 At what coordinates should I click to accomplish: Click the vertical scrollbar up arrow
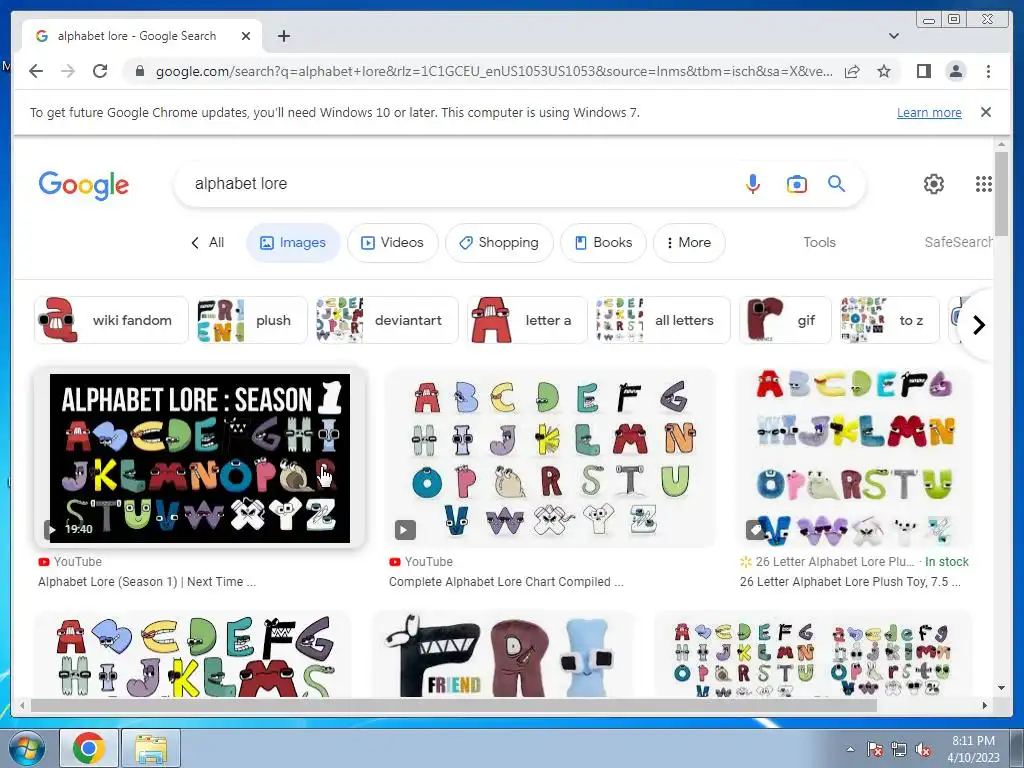pyautogui.click(x=1001, y=144)
